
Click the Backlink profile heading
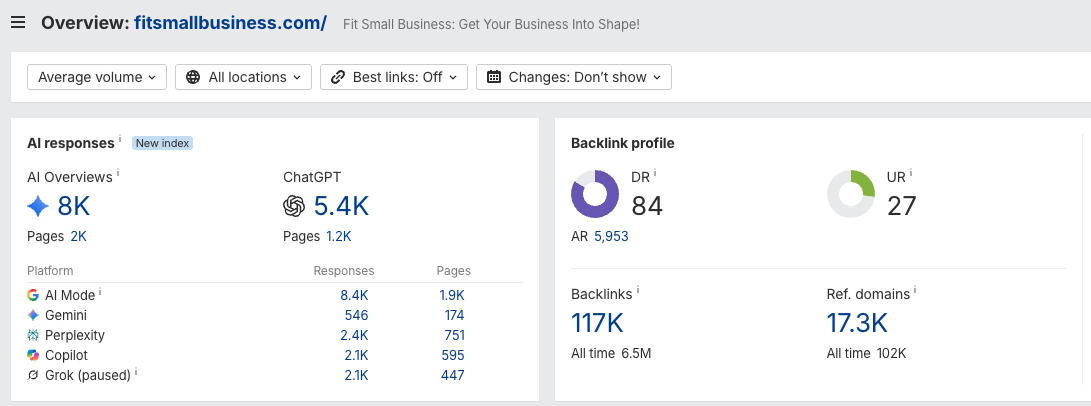(623, 144)
